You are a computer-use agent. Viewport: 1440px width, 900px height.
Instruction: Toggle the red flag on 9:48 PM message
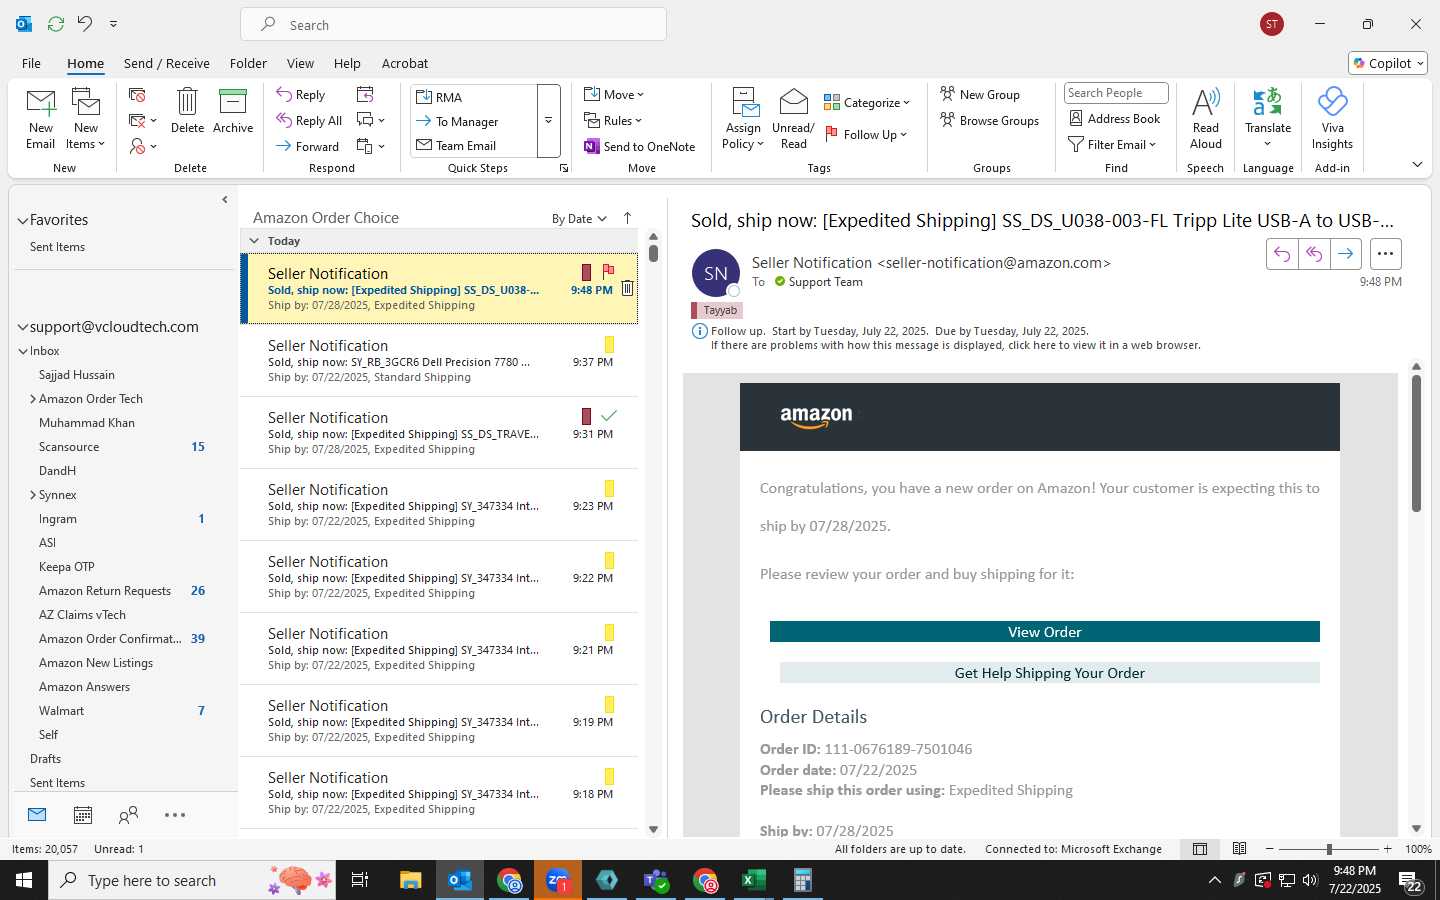608,272
